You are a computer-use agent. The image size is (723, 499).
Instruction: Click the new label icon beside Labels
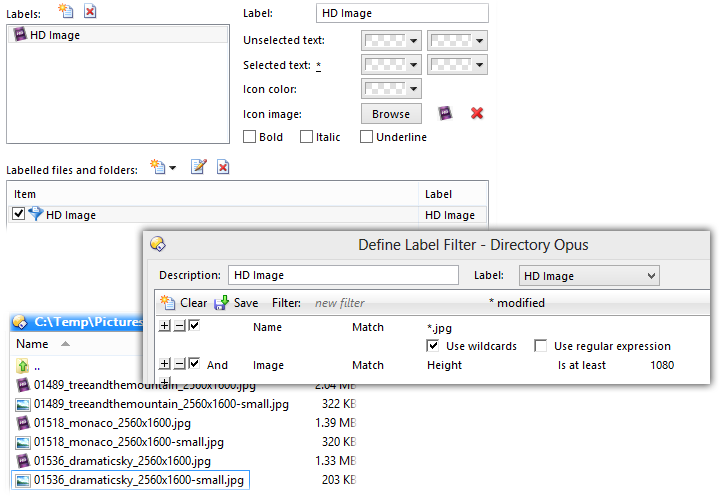[x=65, y=11]
